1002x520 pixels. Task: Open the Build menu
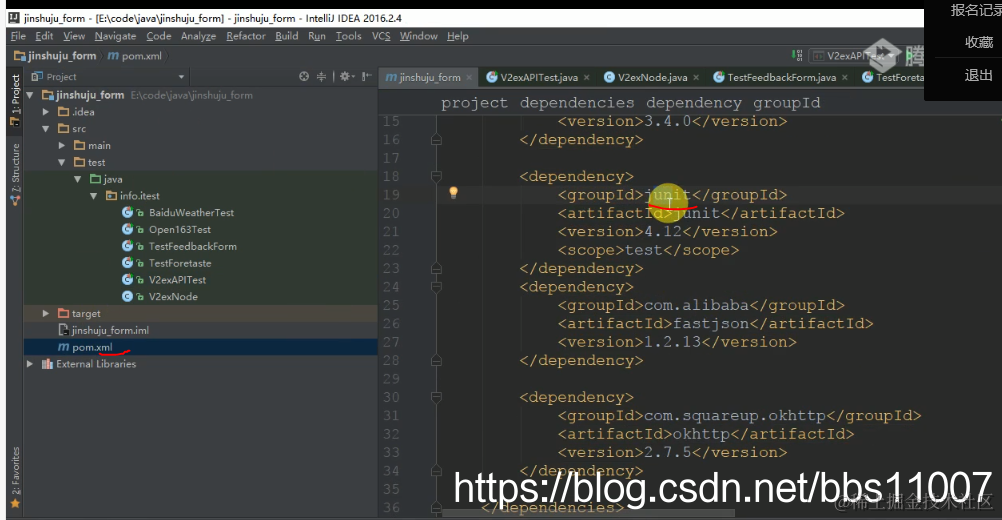click(286, 36)
